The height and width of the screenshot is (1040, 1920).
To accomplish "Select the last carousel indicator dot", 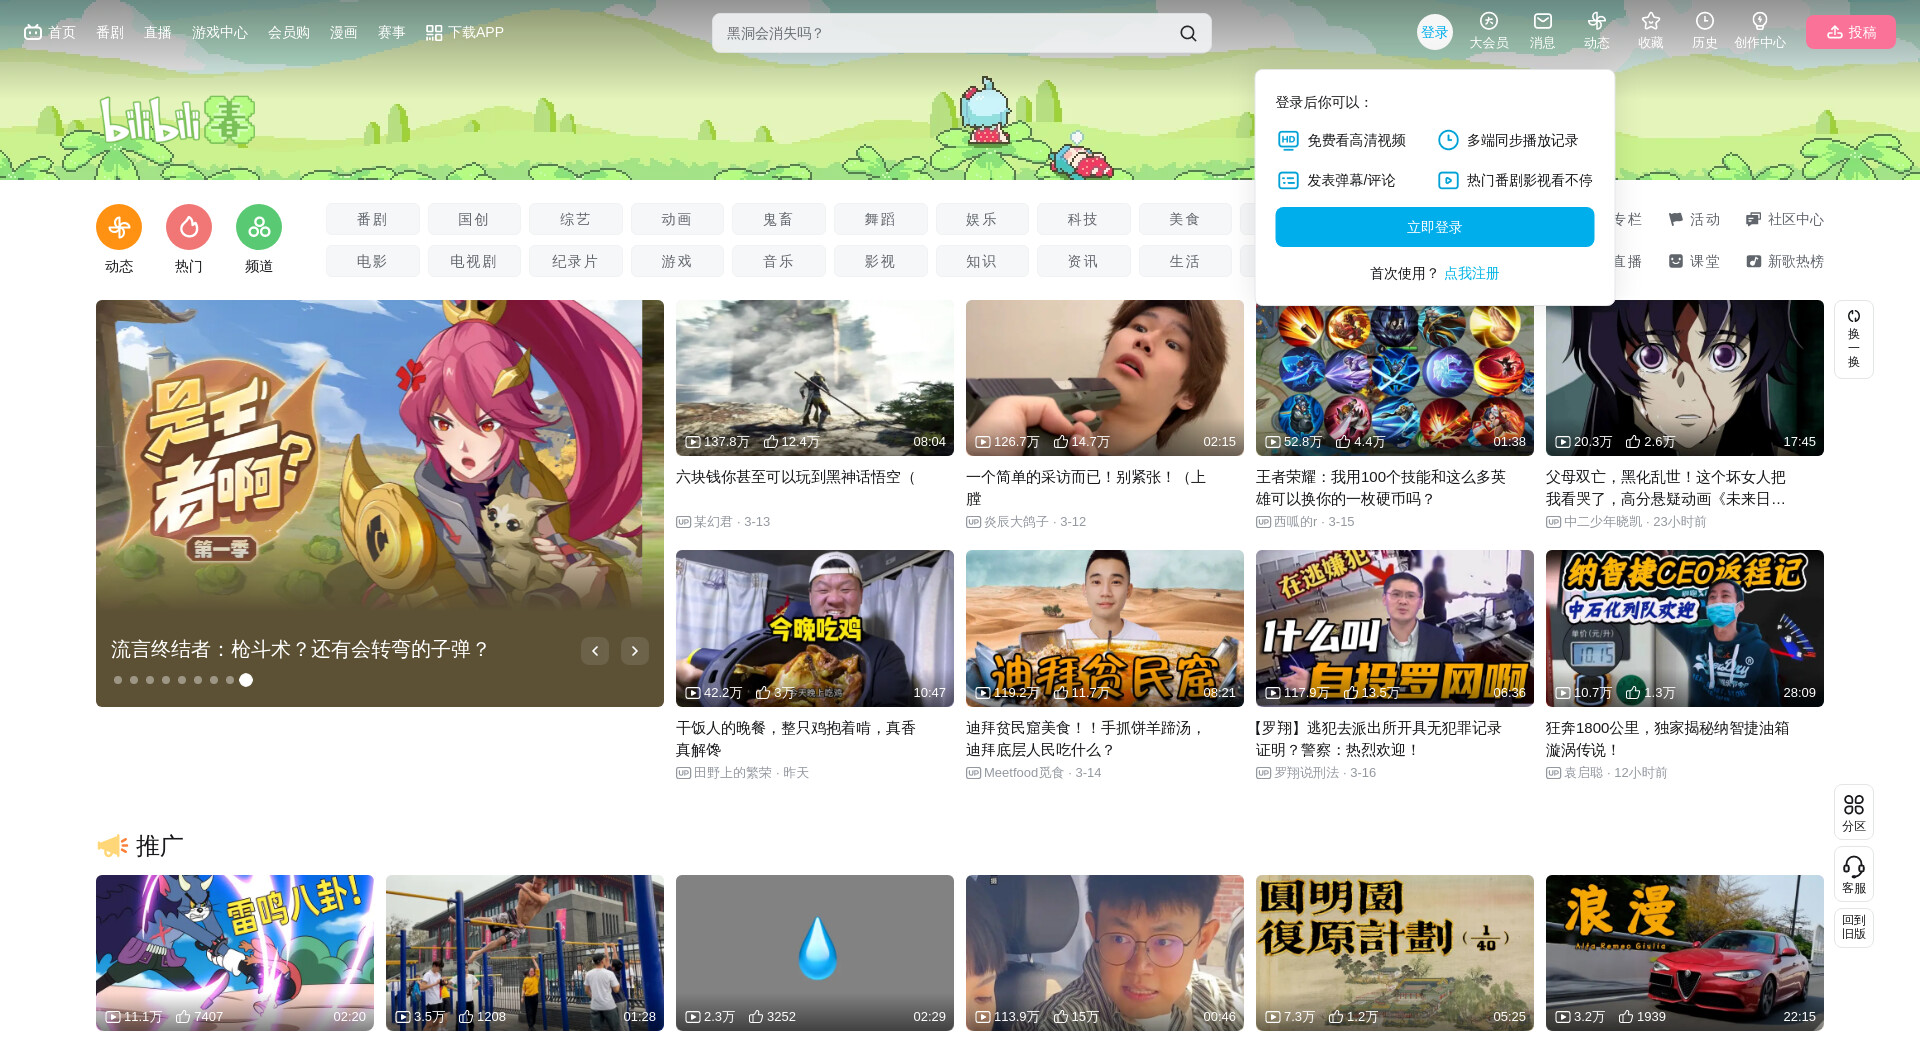I will pyautogui.click(x=246, y=680).
